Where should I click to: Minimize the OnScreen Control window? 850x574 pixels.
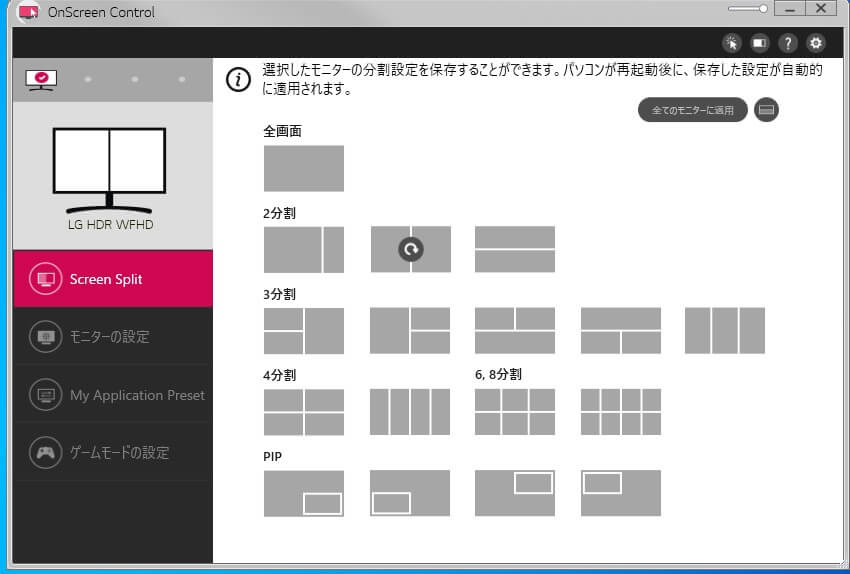click(789, 9)
